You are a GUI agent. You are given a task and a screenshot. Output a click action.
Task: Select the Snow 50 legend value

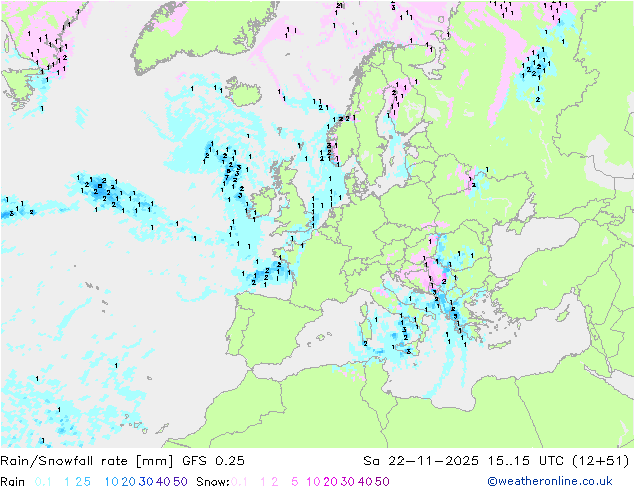382,482
